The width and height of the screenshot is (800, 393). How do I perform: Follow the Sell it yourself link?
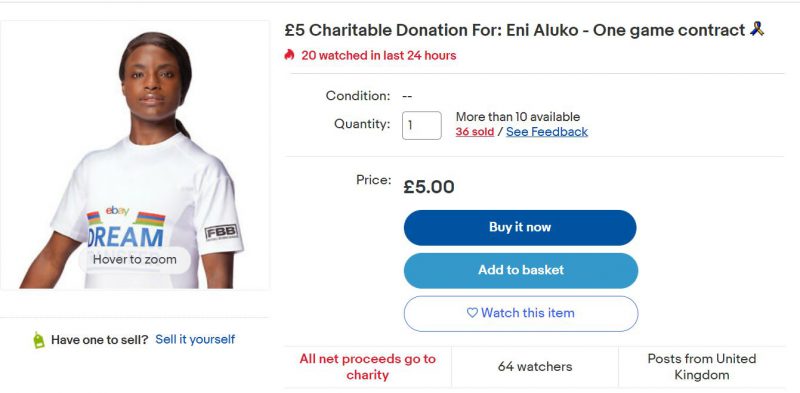195,339
